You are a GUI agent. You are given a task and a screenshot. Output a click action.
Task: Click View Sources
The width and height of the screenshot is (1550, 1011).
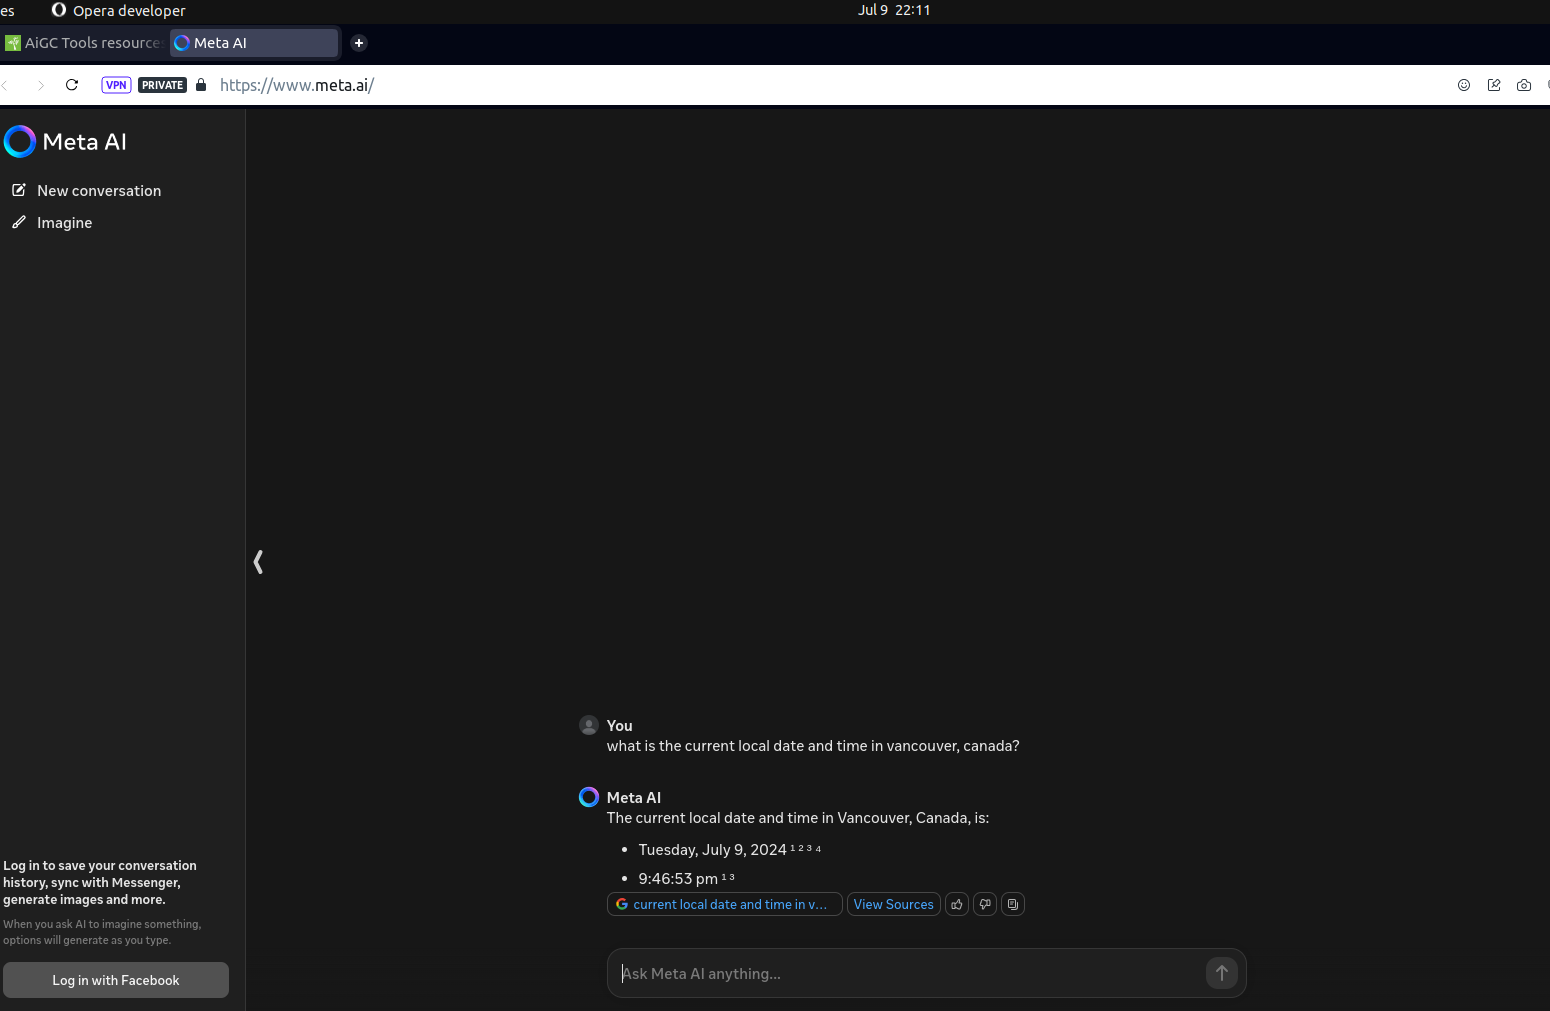[x=894, y=904]
